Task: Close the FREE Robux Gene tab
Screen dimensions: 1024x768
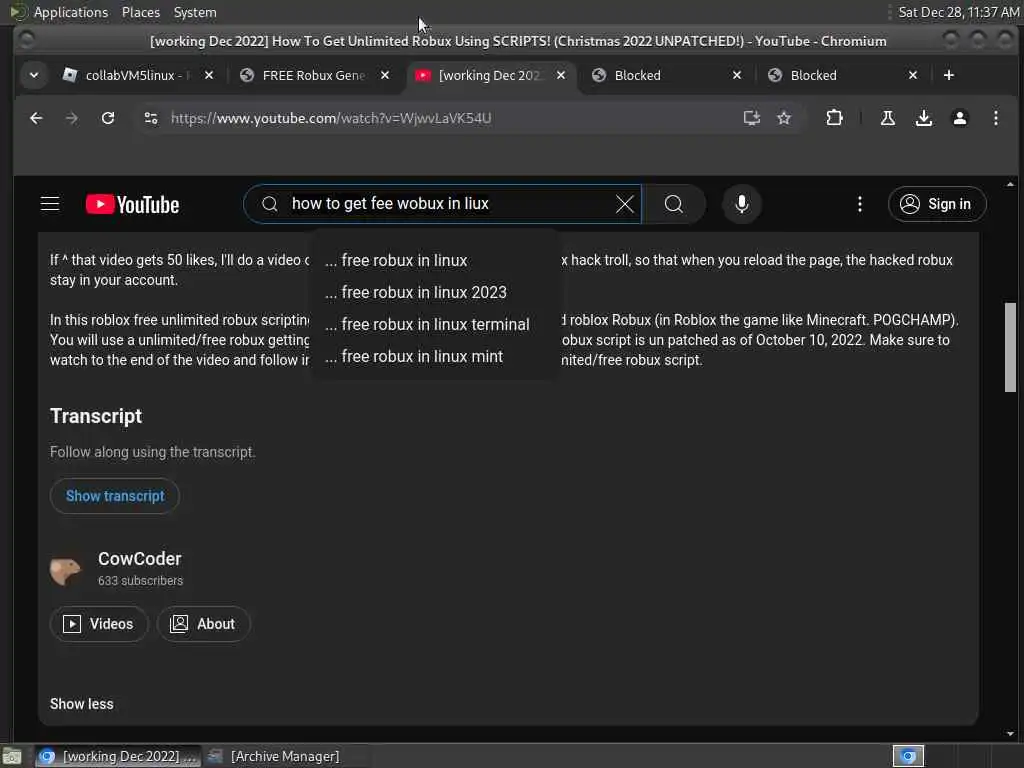Action: (385, 75)
